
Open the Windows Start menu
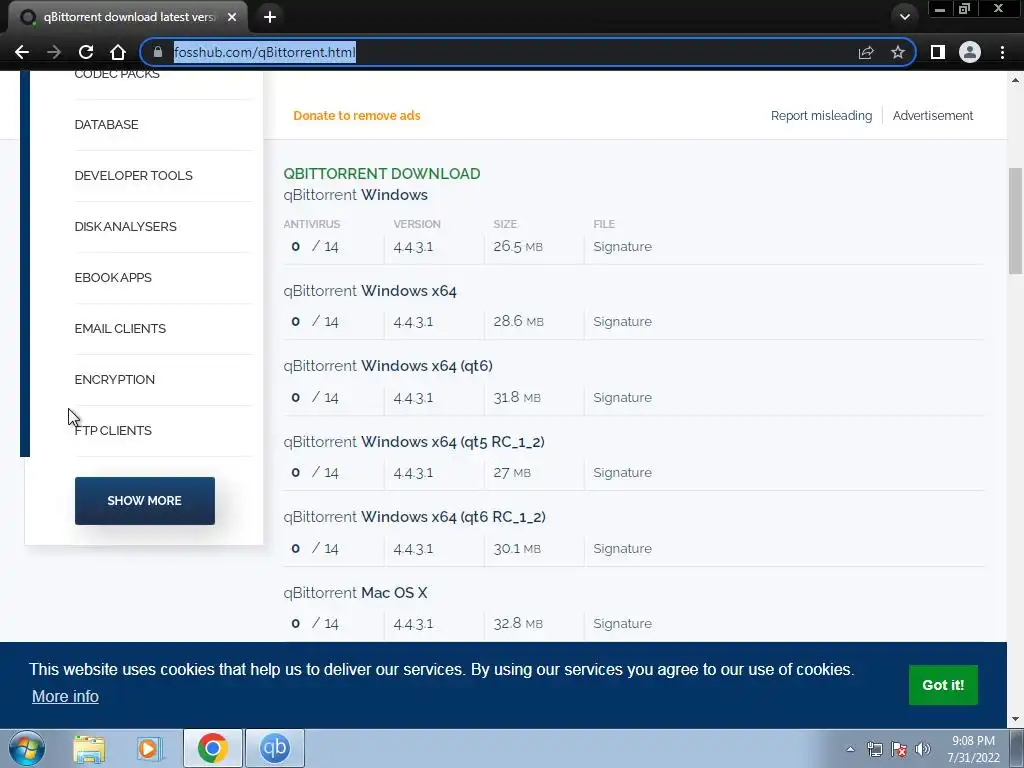(27, 748)
